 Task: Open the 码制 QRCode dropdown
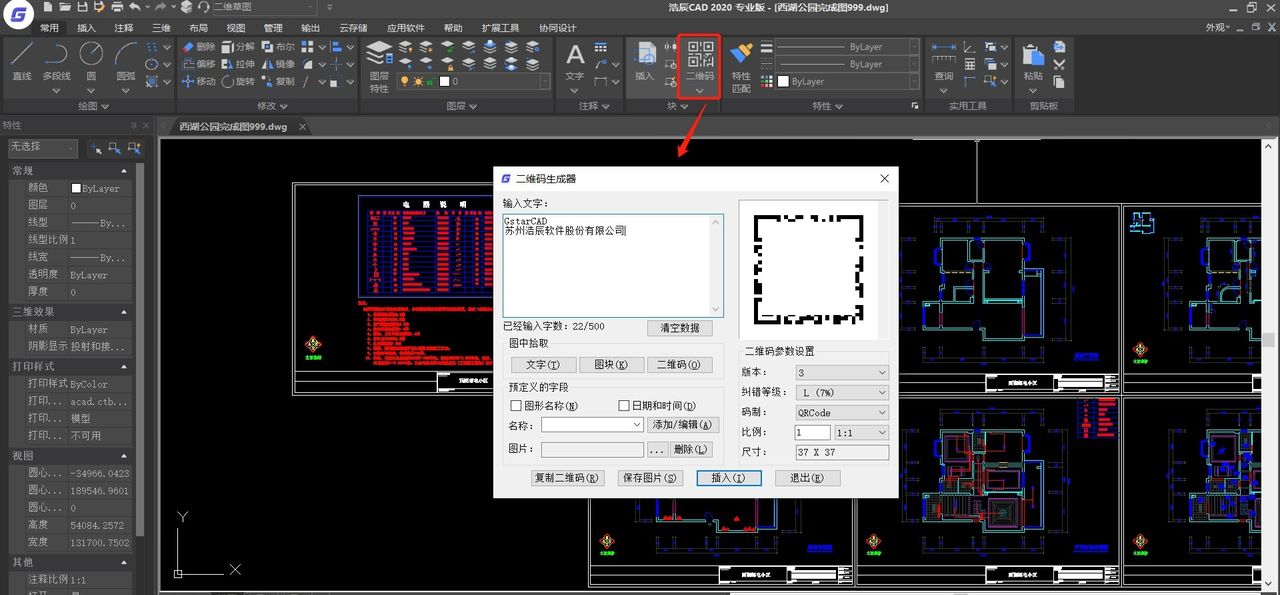tap(840, 412)
